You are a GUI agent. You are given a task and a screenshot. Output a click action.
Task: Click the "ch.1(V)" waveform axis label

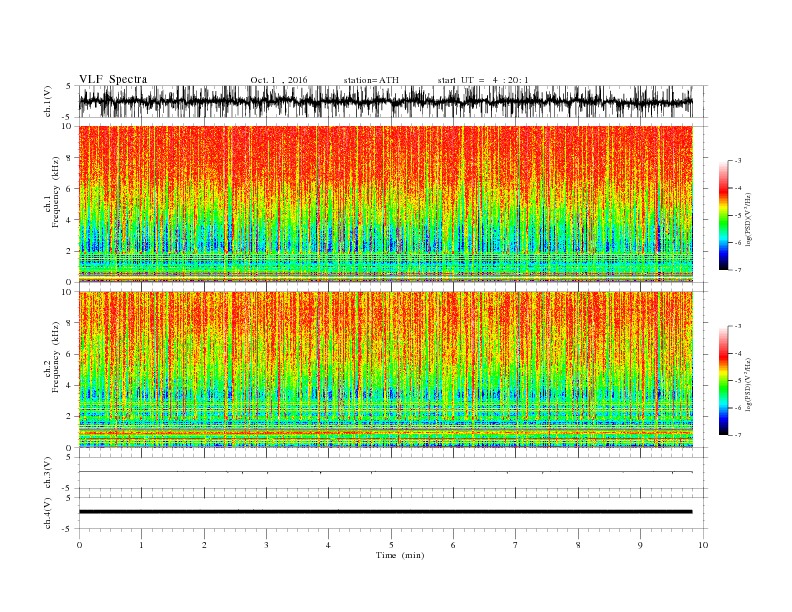(48, 101)
